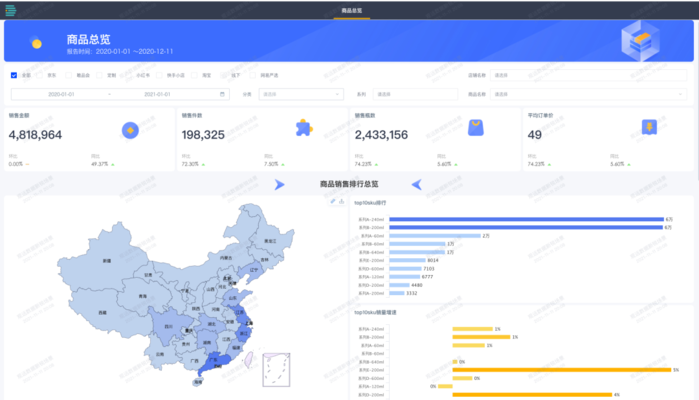
Task: Click arrow icon left of 商品销售排行总览
Action: (279, 184)
